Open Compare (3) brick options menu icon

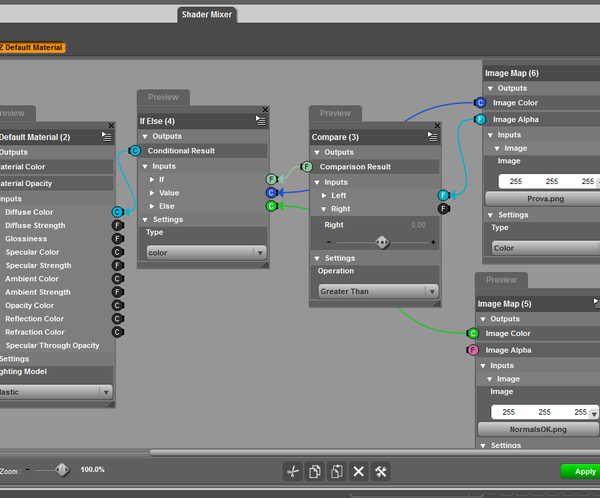[x=432, y=137]
